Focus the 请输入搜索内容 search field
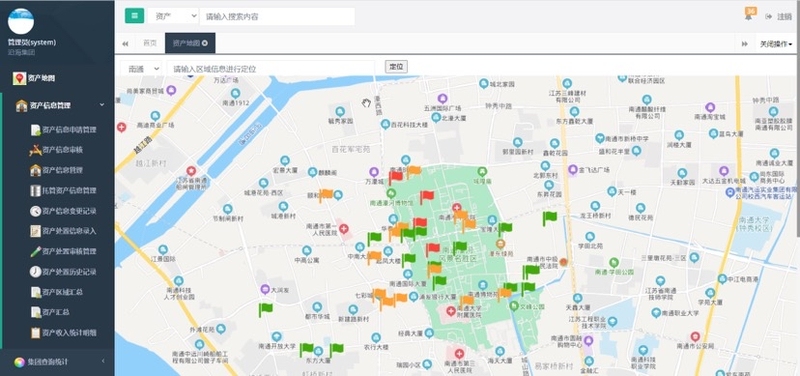The image size is (800, 376). pos(277,16)
